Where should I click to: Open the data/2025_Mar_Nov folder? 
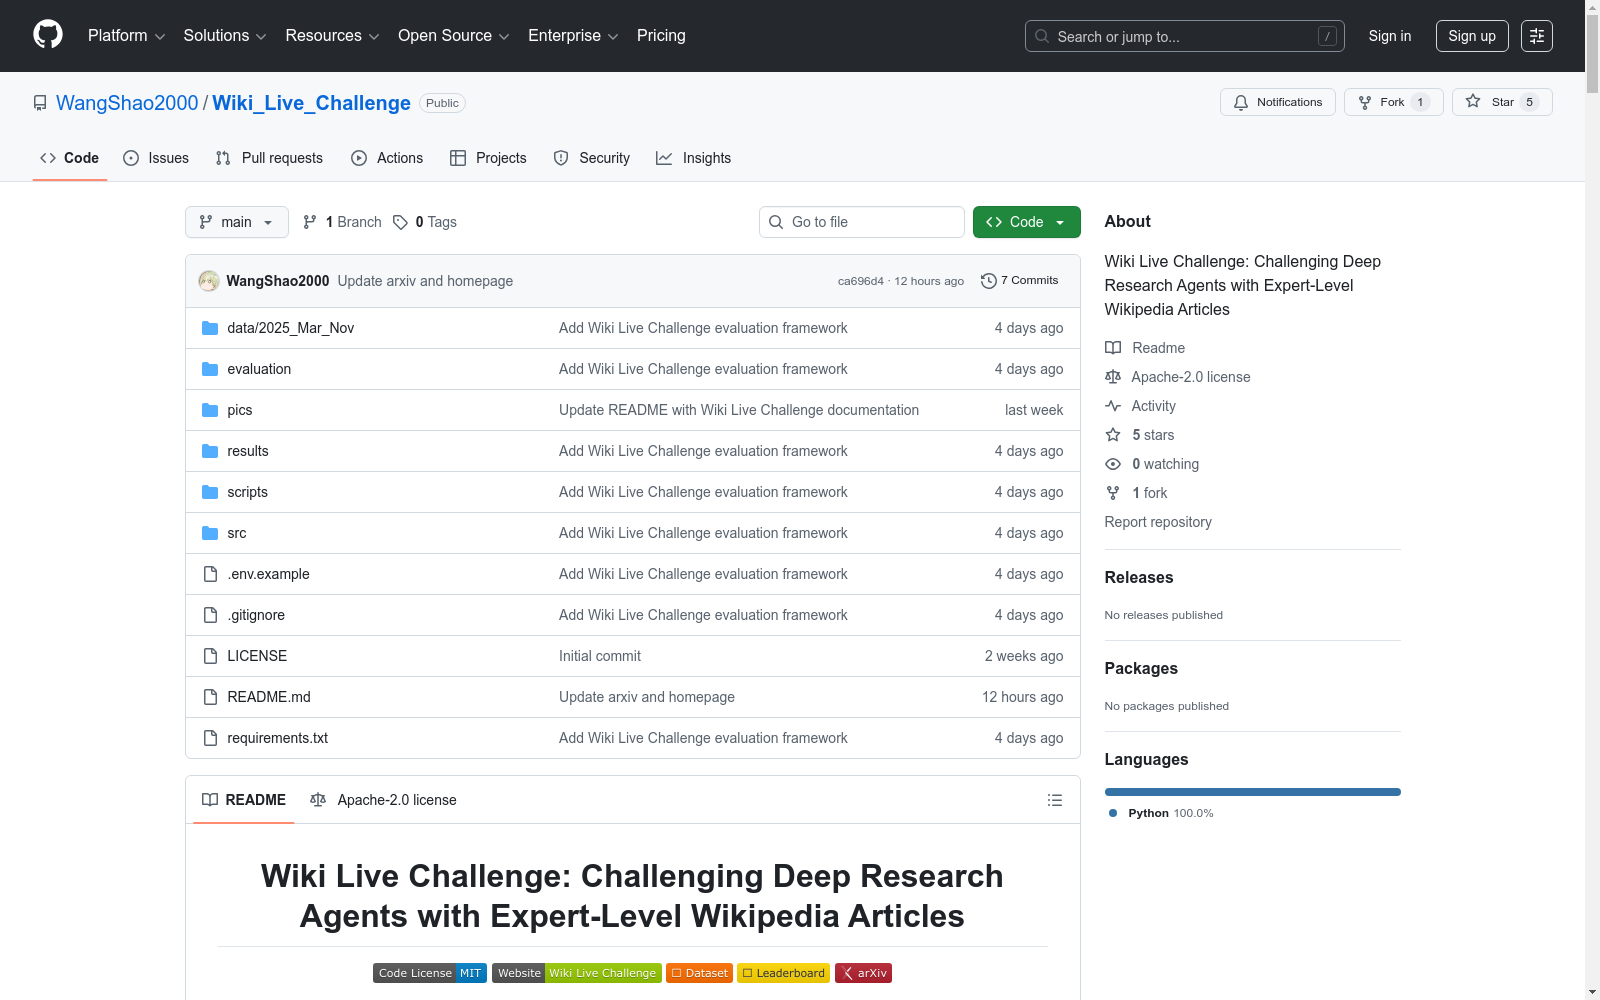click(x=290, y=328)
